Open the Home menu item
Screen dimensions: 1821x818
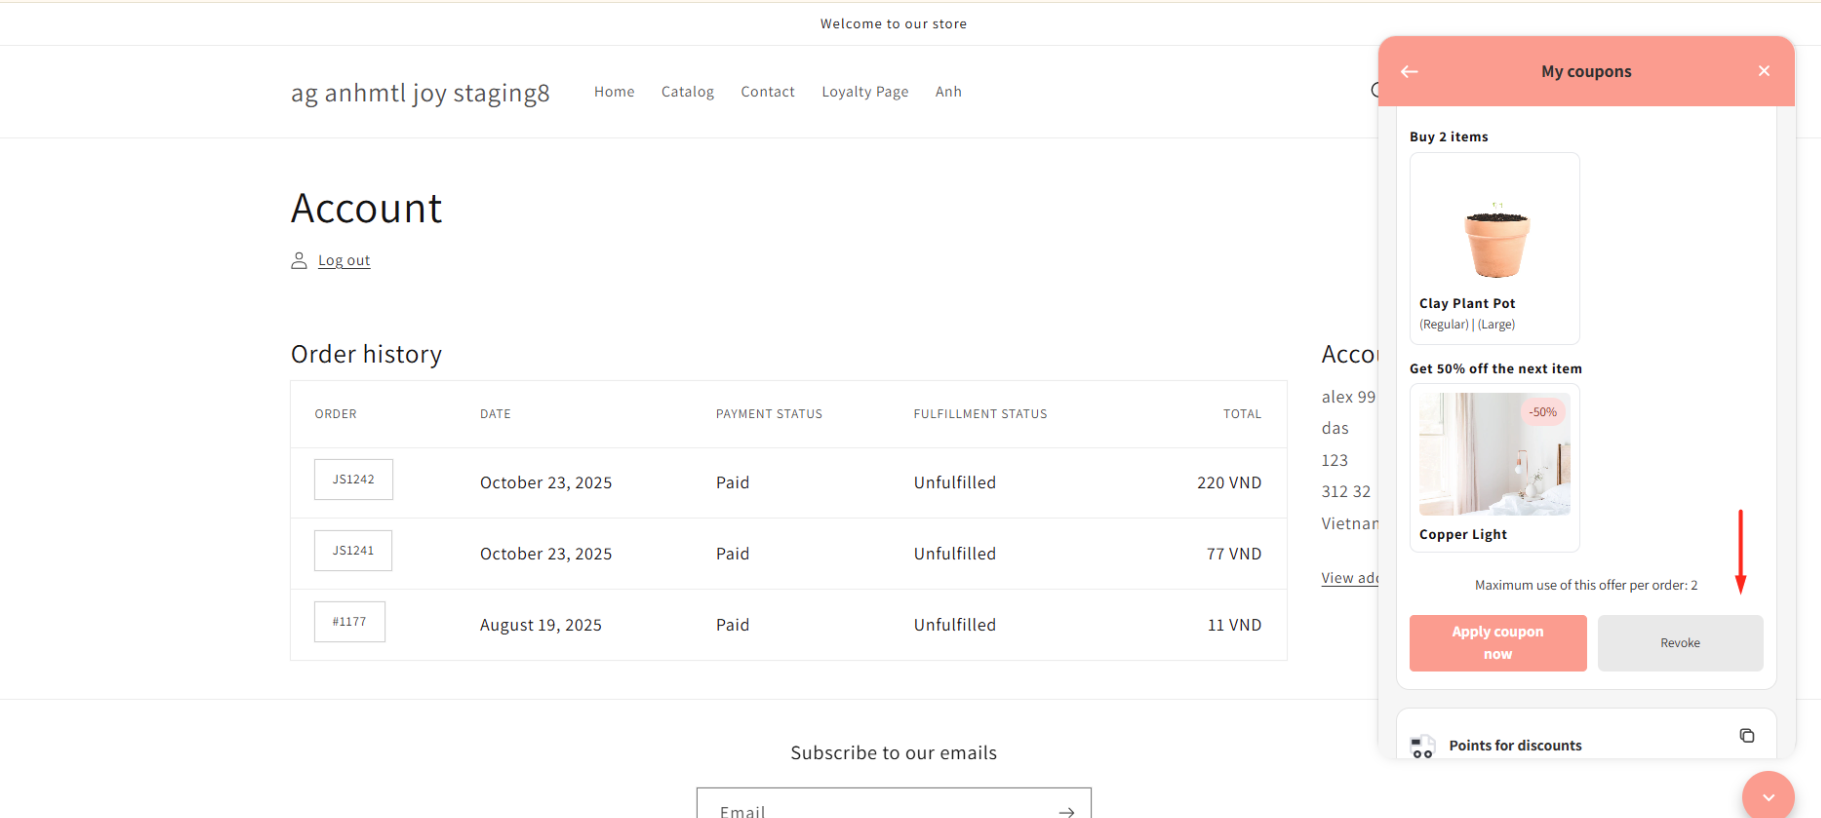pos(614,92)
